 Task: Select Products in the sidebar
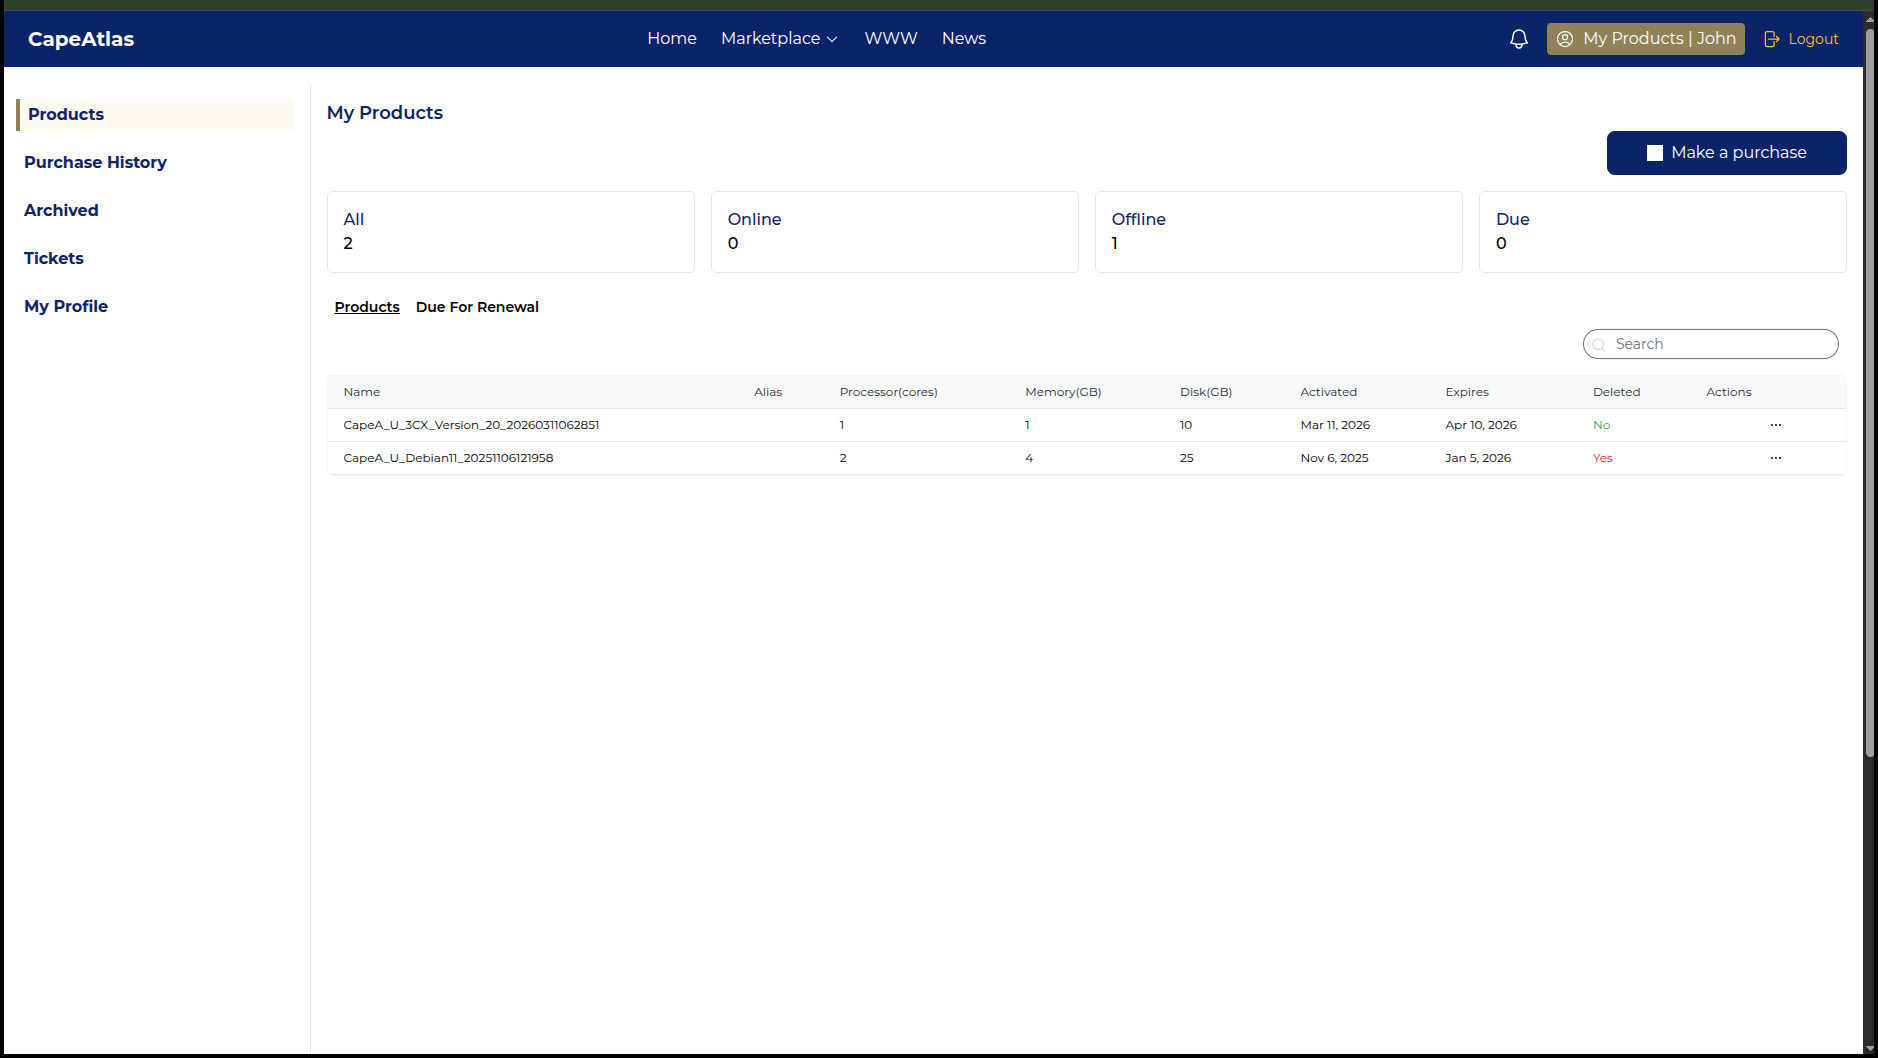pyautogui.click(x=155, y=114)
